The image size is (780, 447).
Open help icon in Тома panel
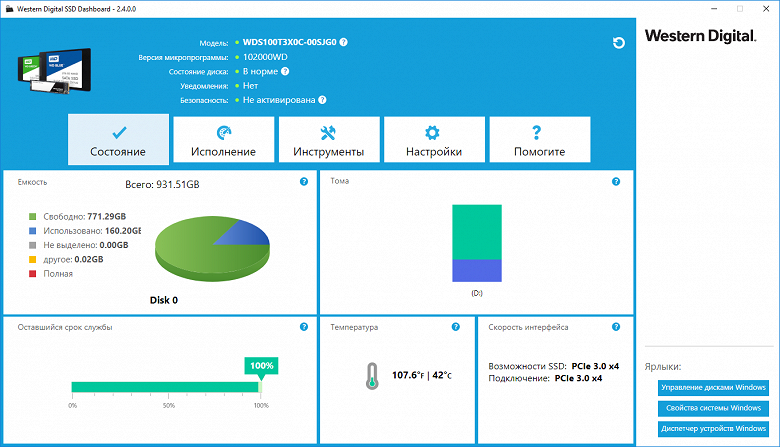[616, 182]
